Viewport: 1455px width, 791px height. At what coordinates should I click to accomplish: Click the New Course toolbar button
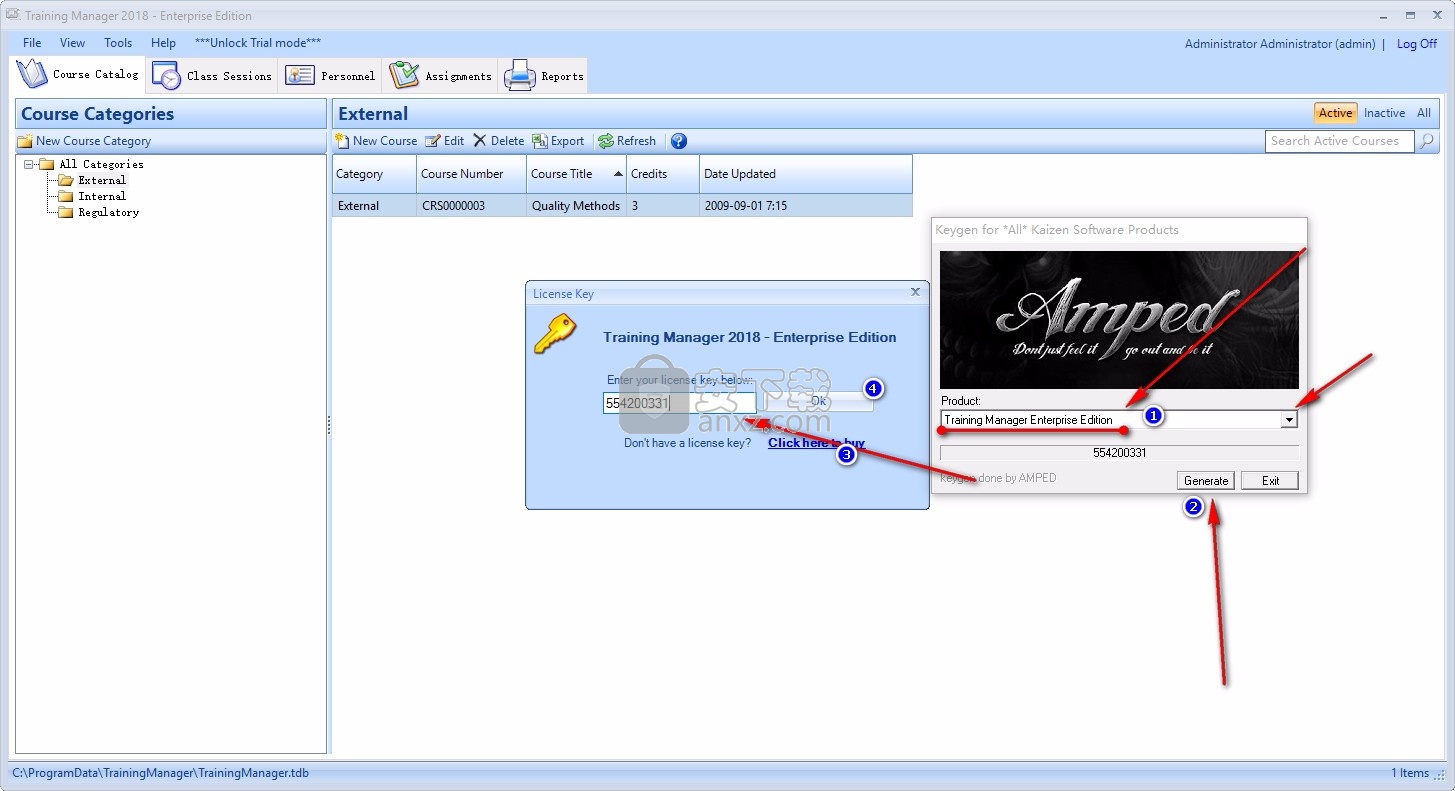(x=376, y=141)
